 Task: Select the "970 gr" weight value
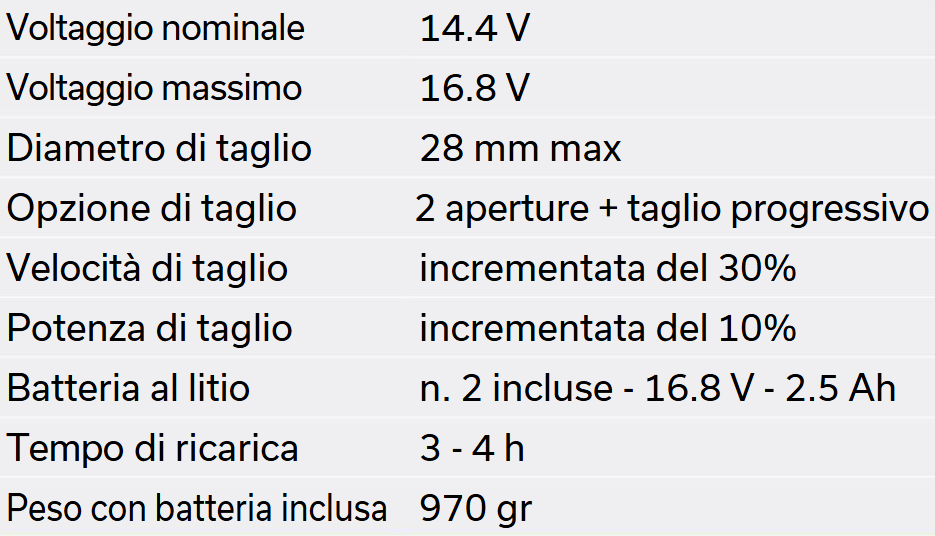click(x=475, y=508)
